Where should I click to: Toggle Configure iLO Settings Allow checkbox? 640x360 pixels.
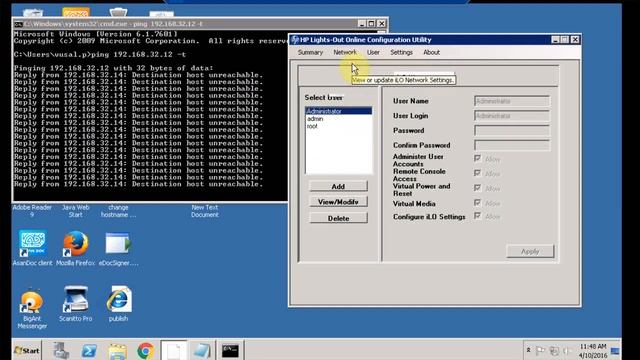(477, 216)
